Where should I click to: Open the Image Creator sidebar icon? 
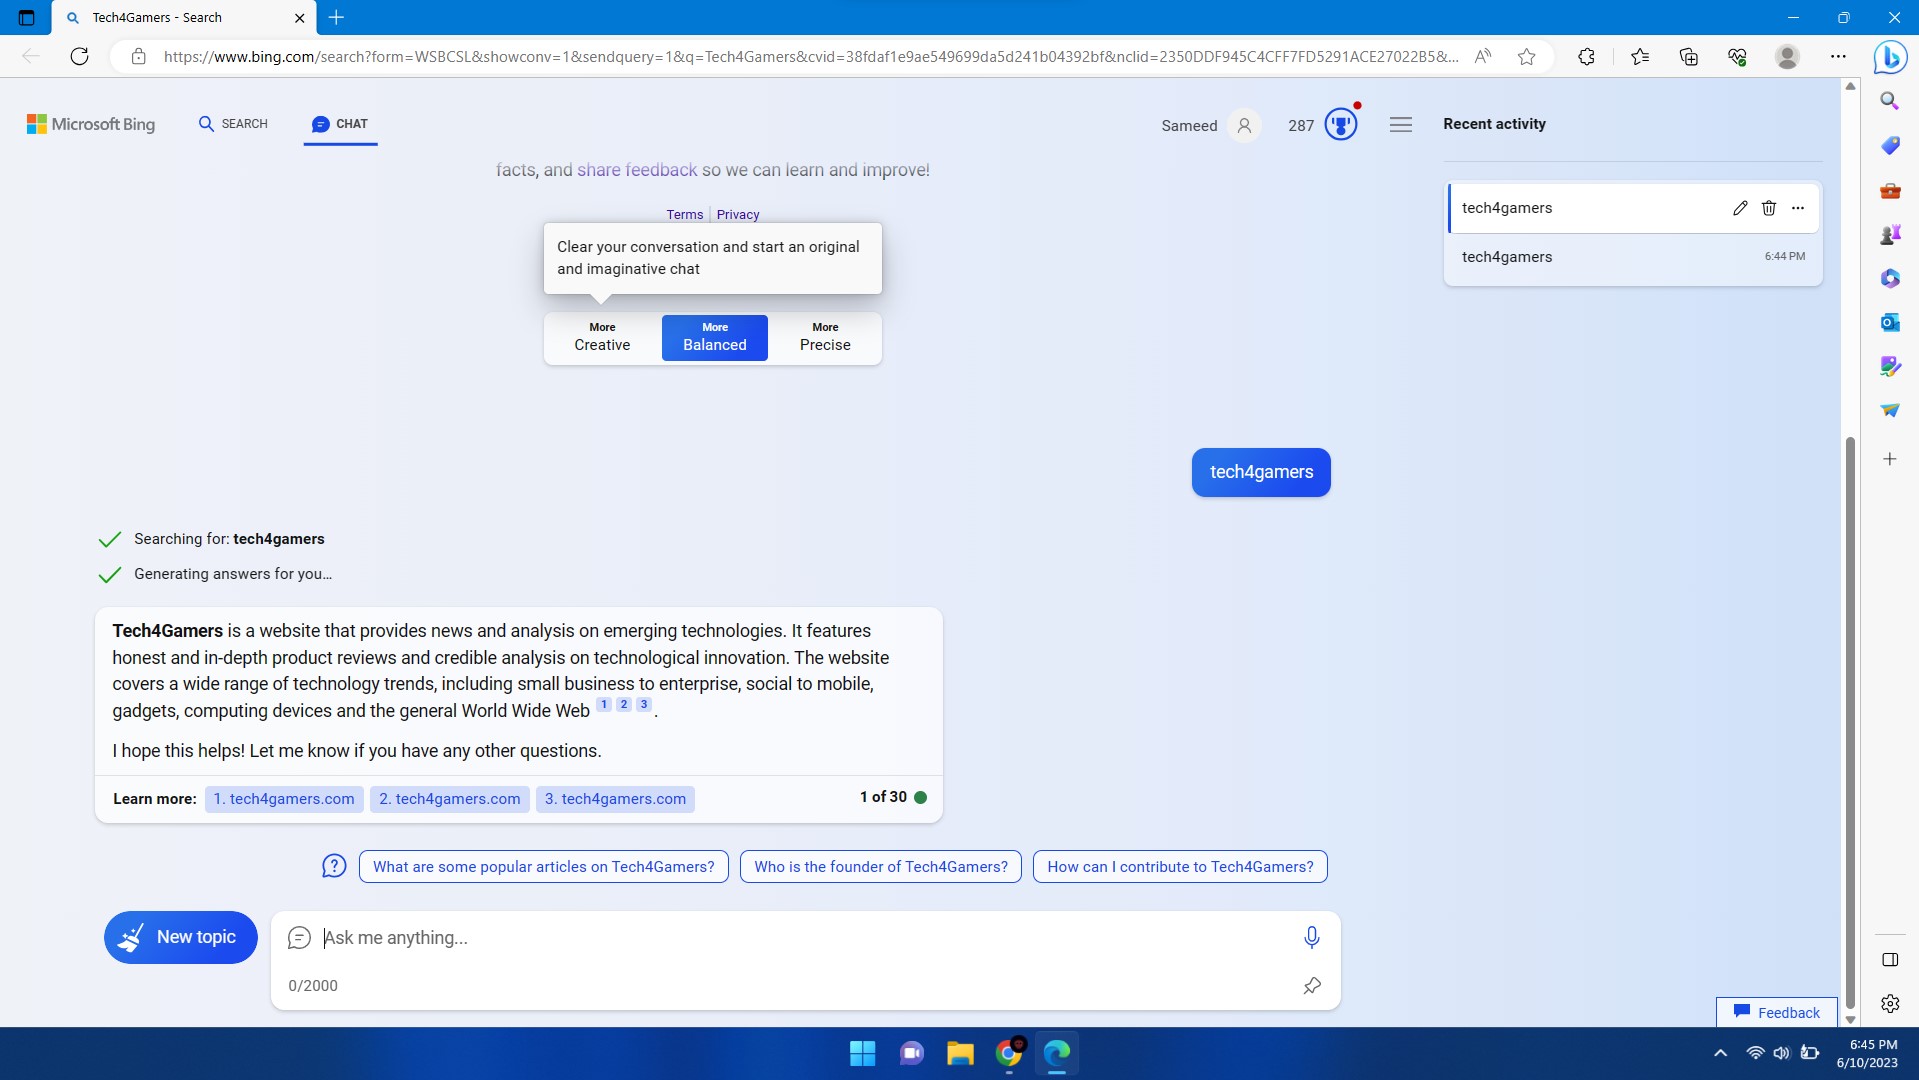tap(1889, 366)
